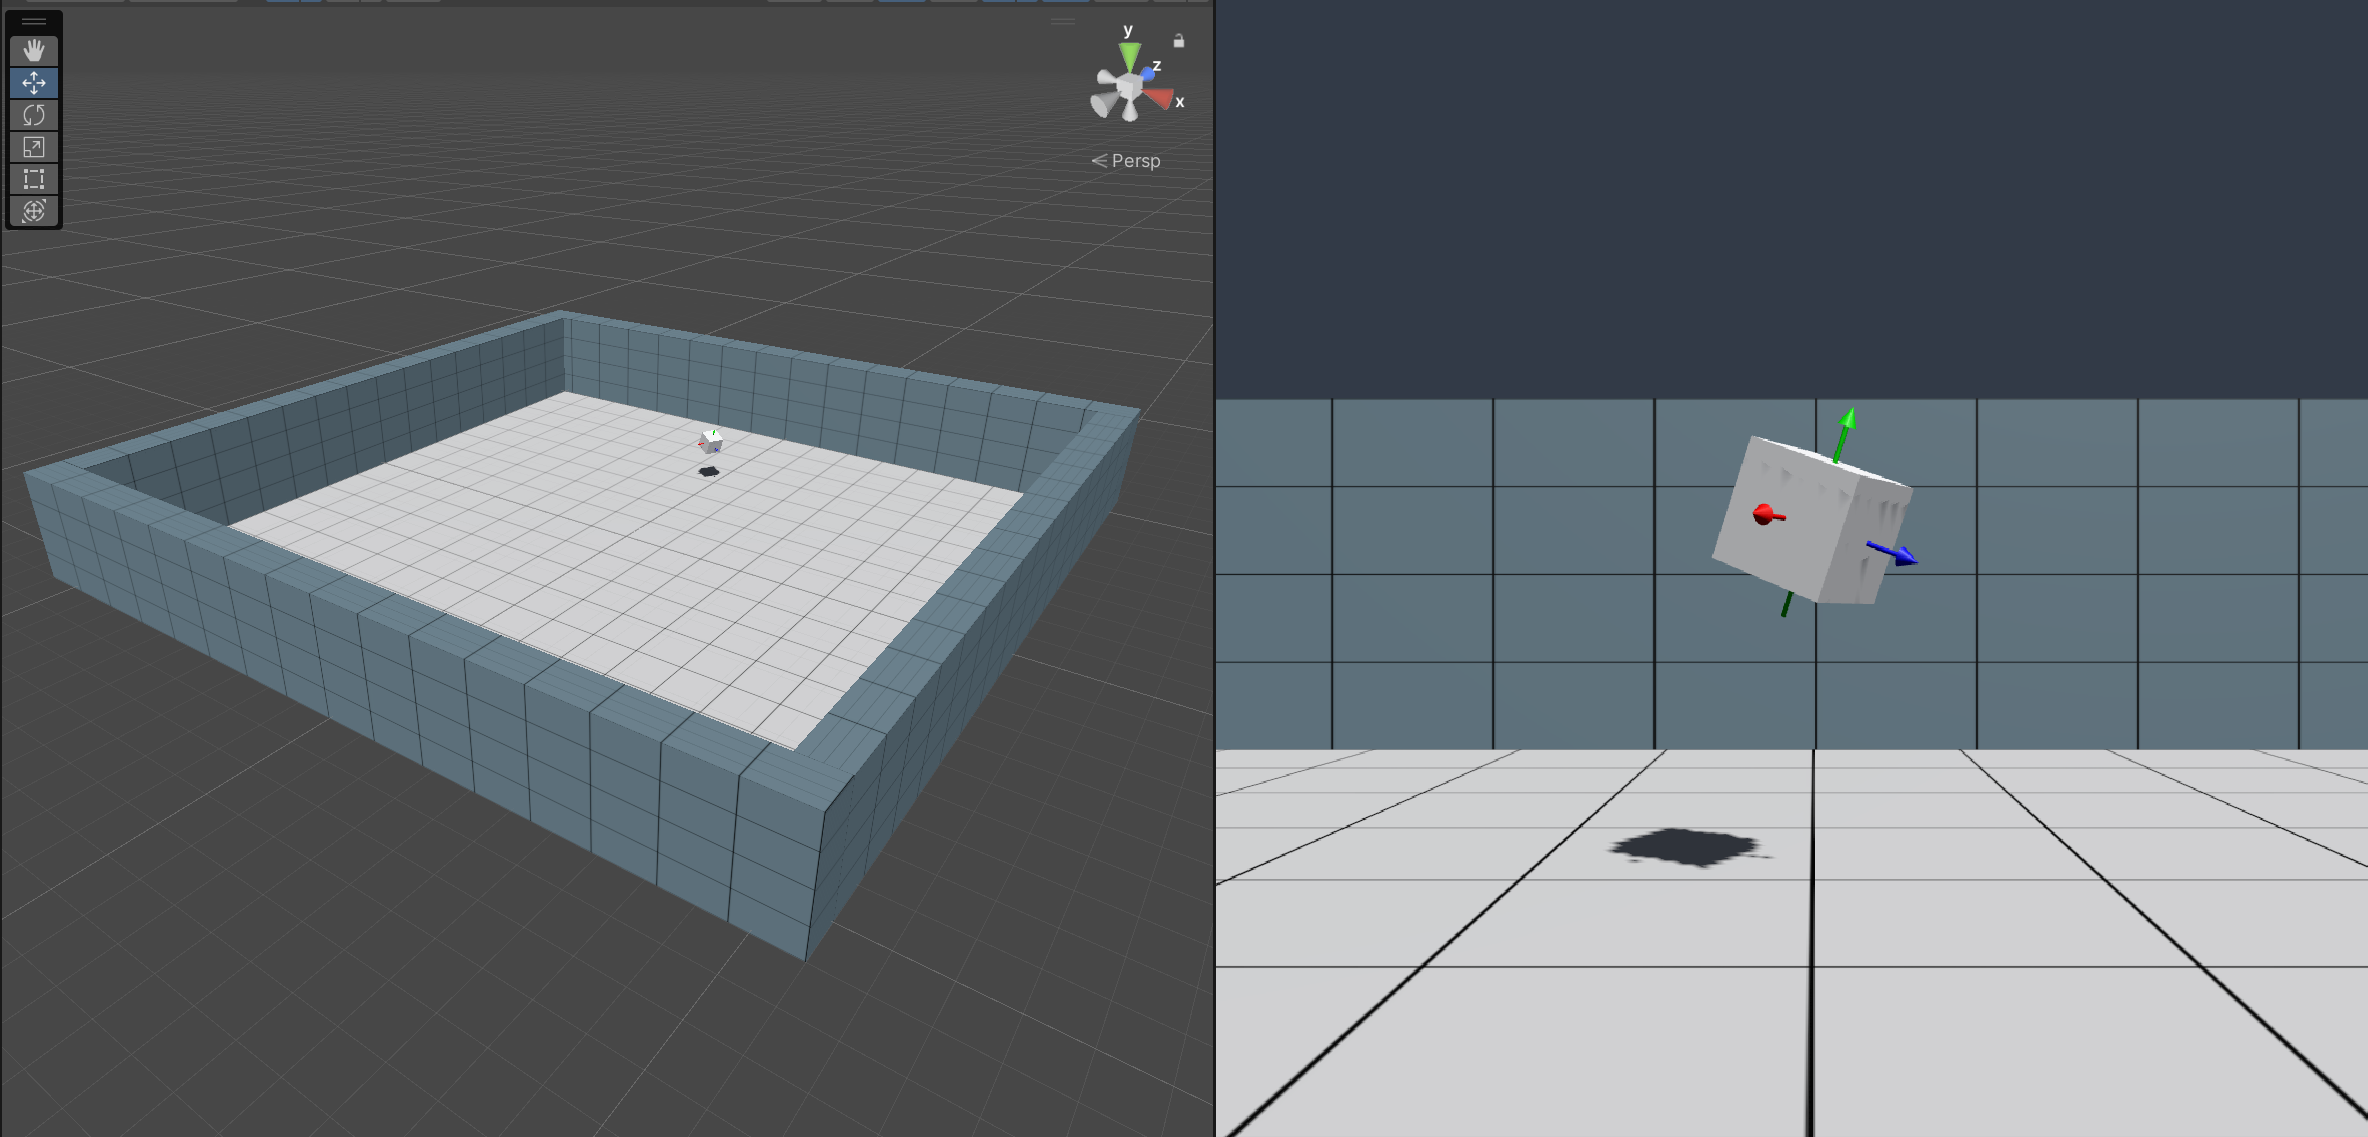Select the Scale tool
2368x1137 pixels.
click(33, 148)
